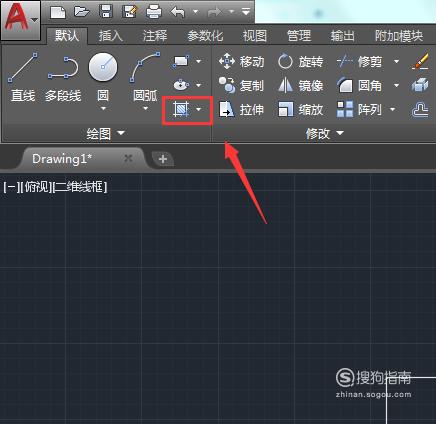Open the 注释 ribbon tab
This screenshot has width=436, height=424.
154,36
